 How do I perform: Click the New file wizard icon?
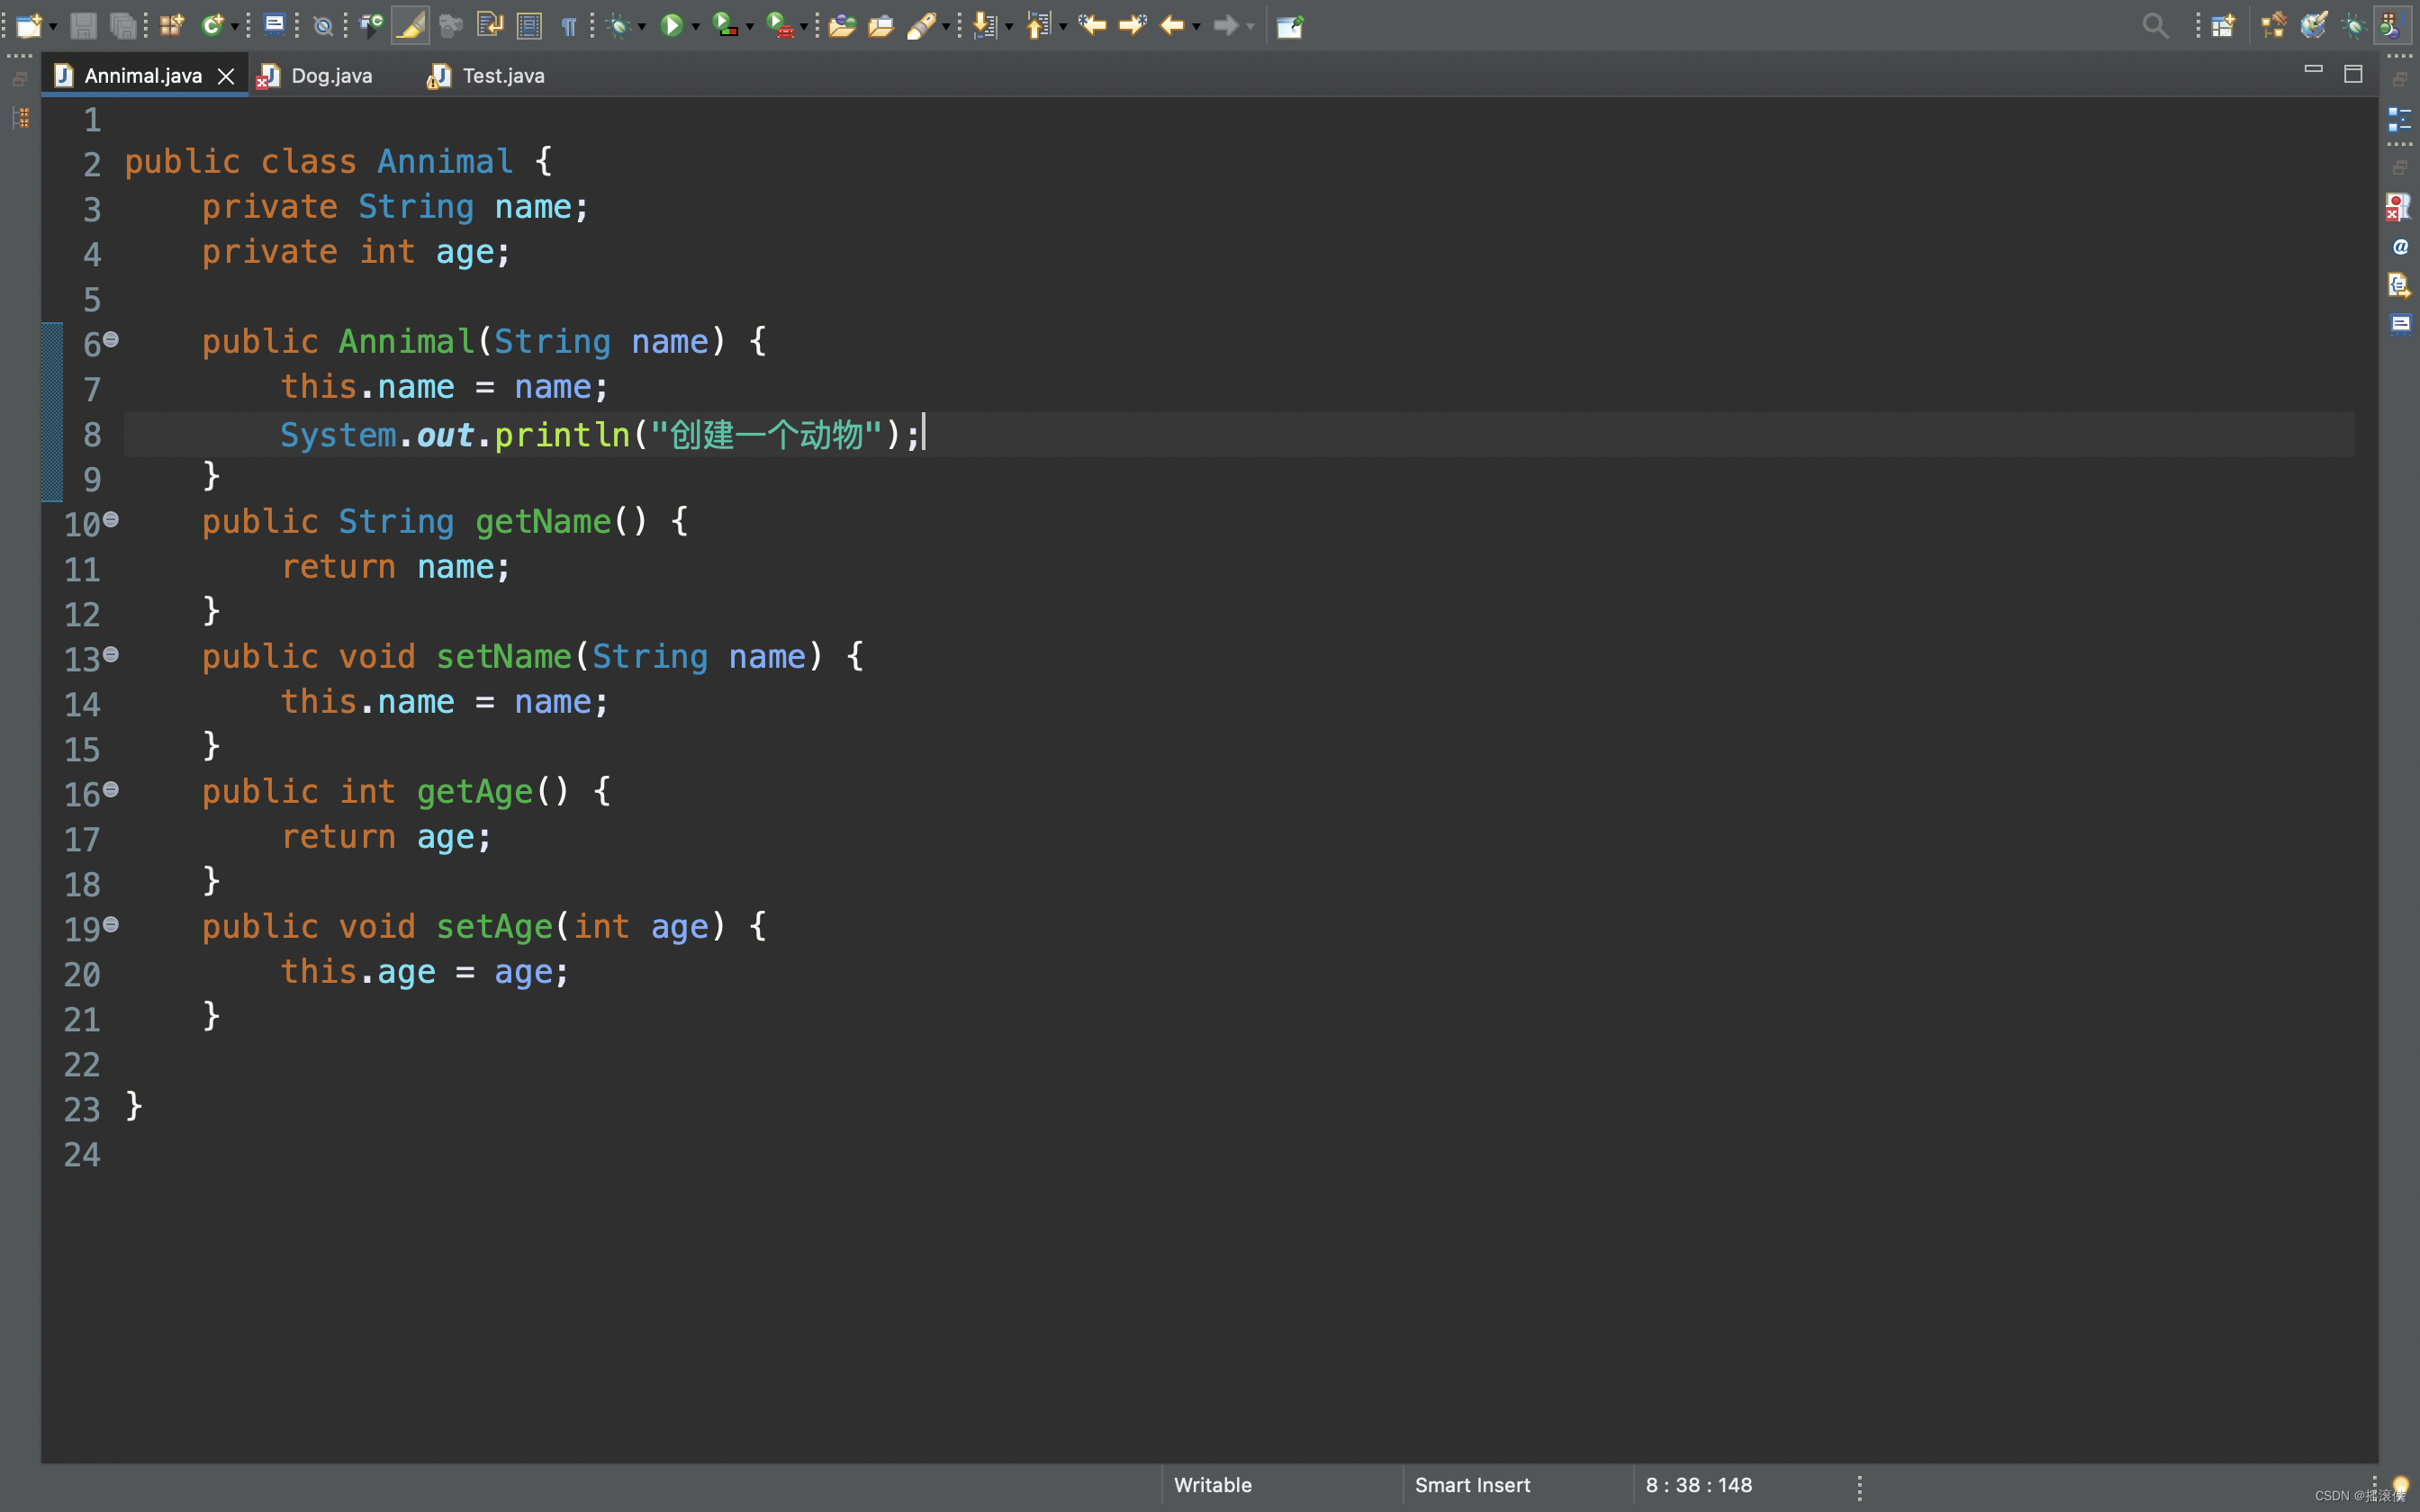point(28,26)
